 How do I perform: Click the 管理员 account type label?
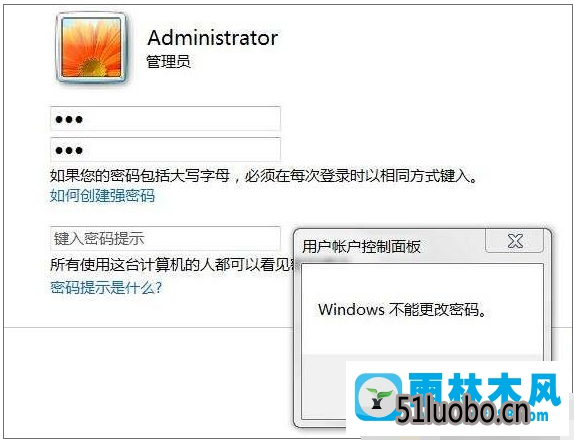pos(168,61)
